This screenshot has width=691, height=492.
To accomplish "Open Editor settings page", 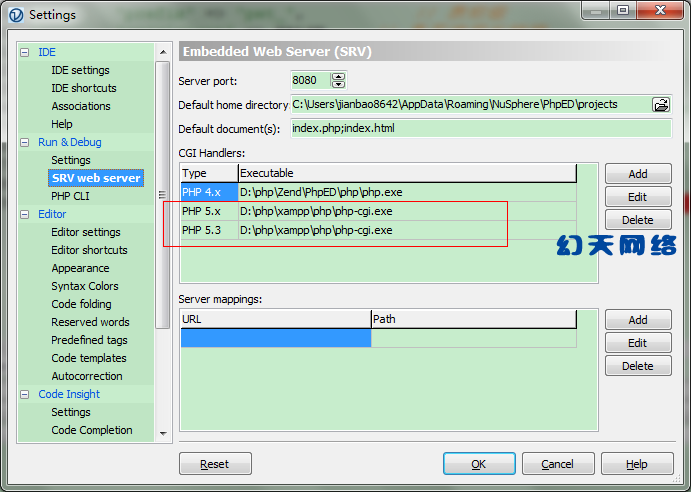I will tap(85, 232).
